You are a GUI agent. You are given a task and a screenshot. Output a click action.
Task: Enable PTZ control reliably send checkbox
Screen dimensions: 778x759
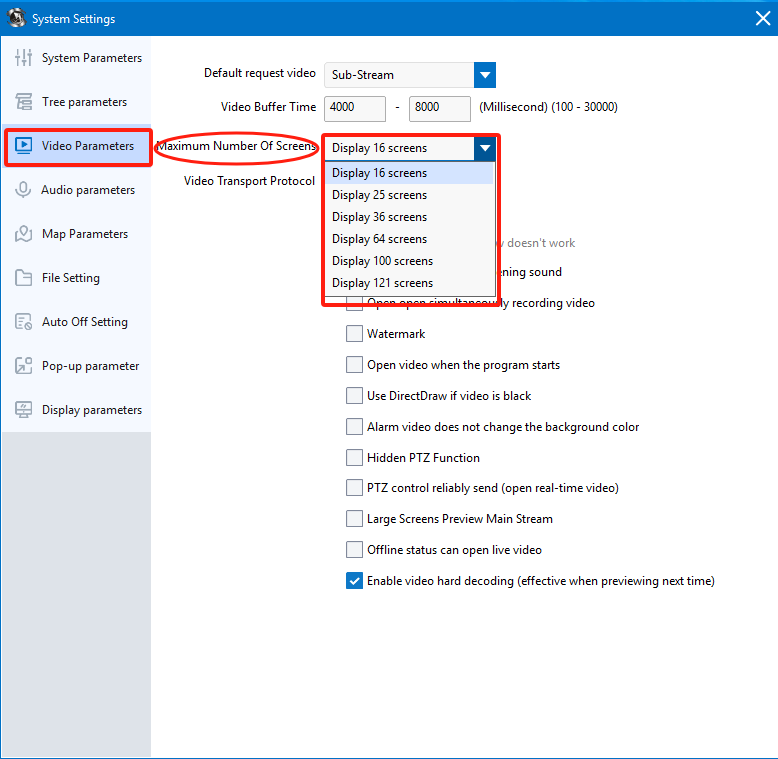pos(354,488)
